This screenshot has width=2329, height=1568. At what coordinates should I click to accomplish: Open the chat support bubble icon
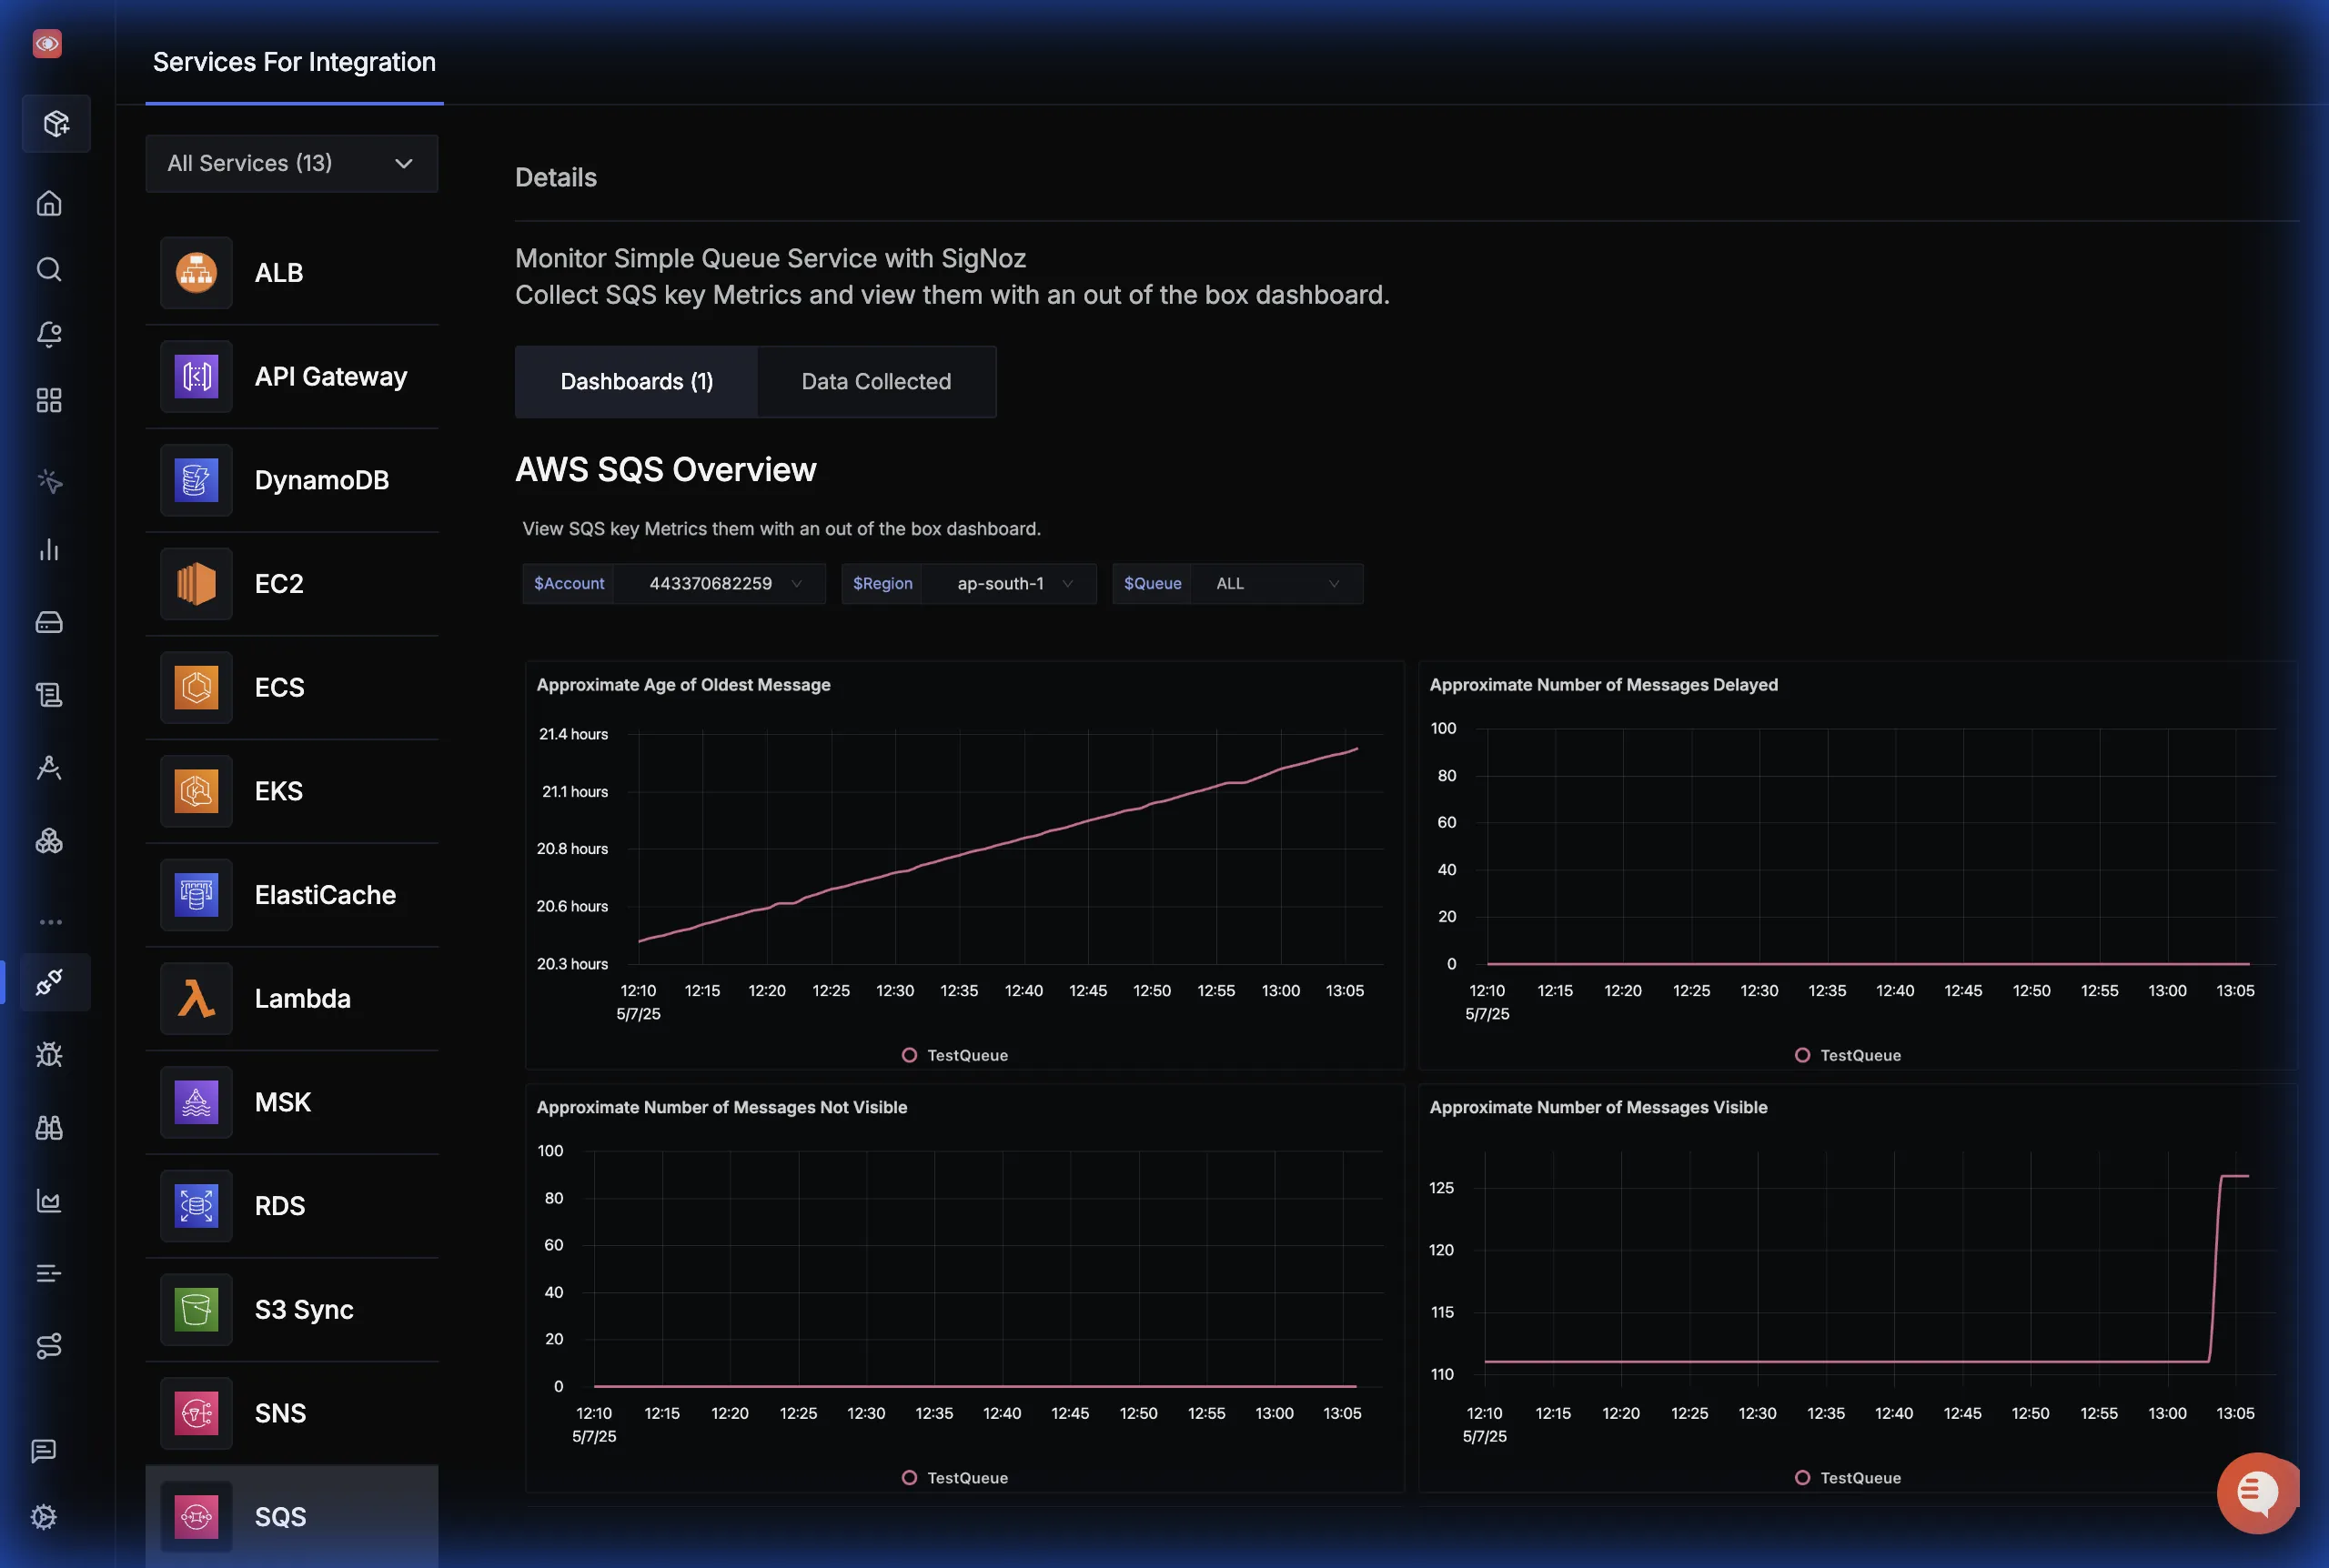[x=2256, y=1493]
